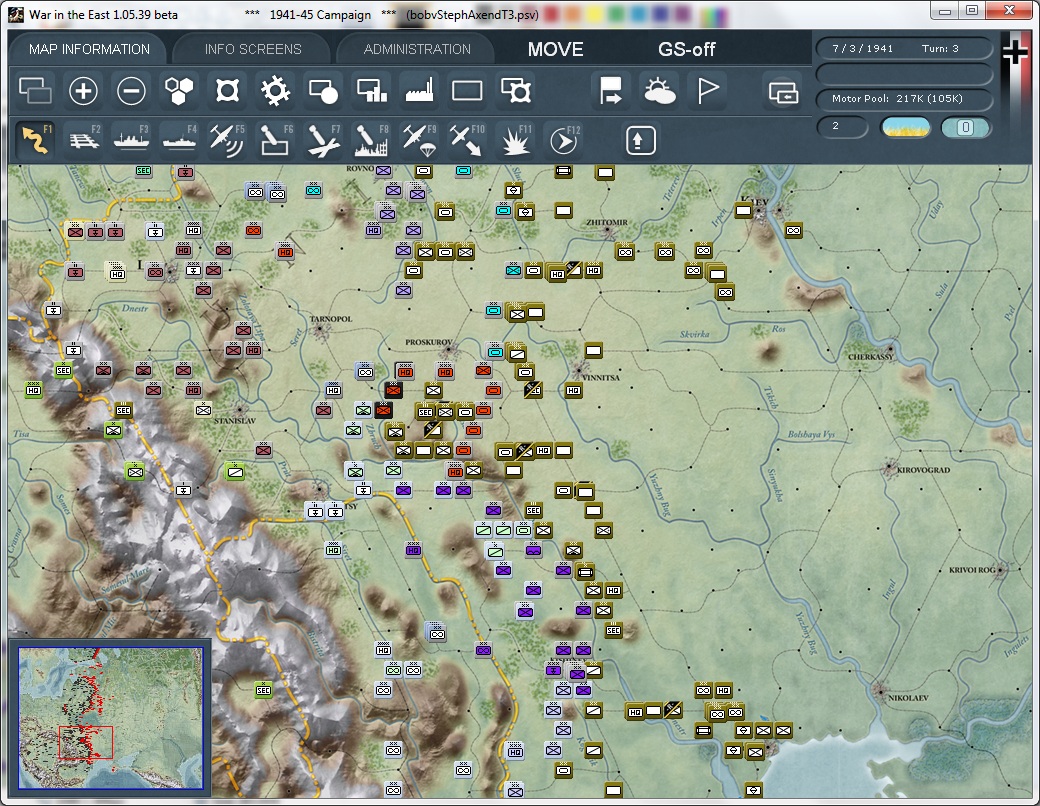
Task: Click the date 7/3/1941 field
Action: point(863,48)
